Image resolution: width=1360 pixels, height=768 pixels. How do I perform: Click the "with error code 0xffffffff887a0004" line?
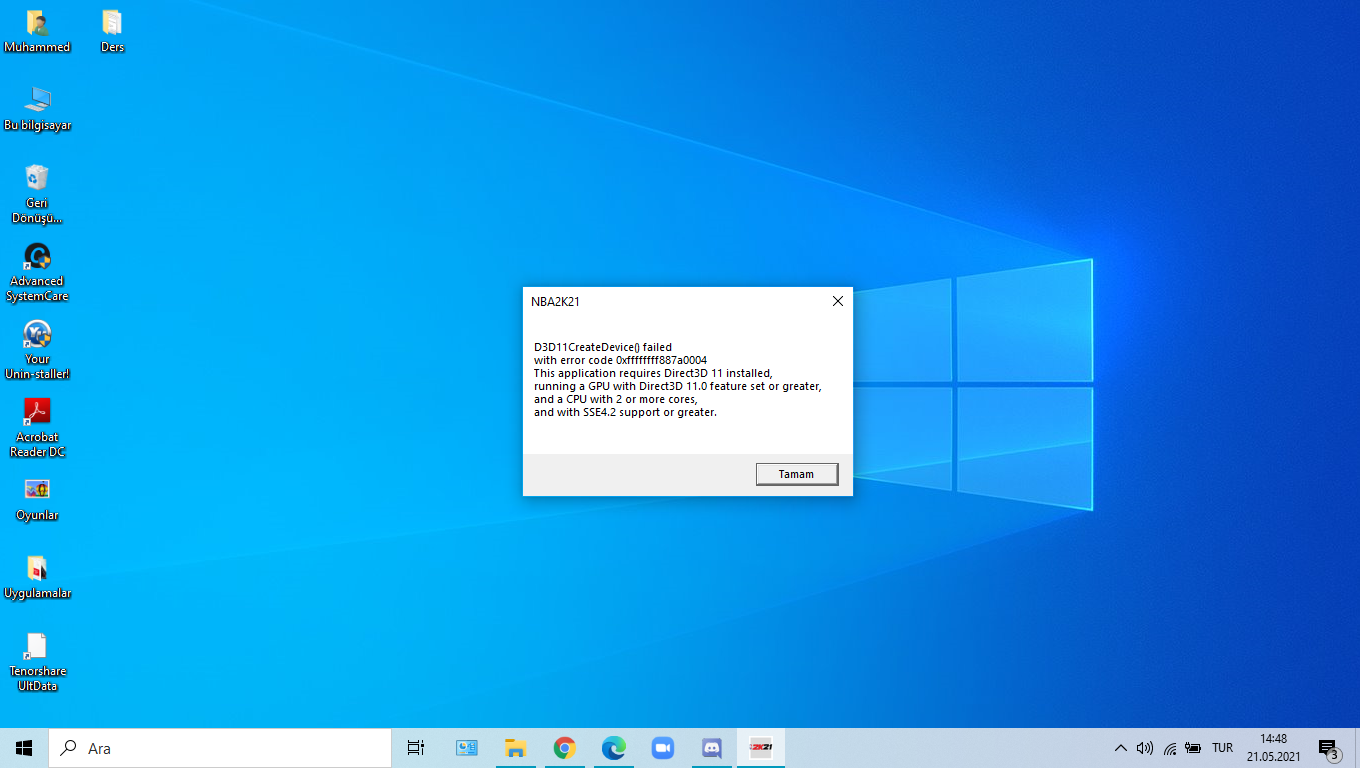coord(620,360)
